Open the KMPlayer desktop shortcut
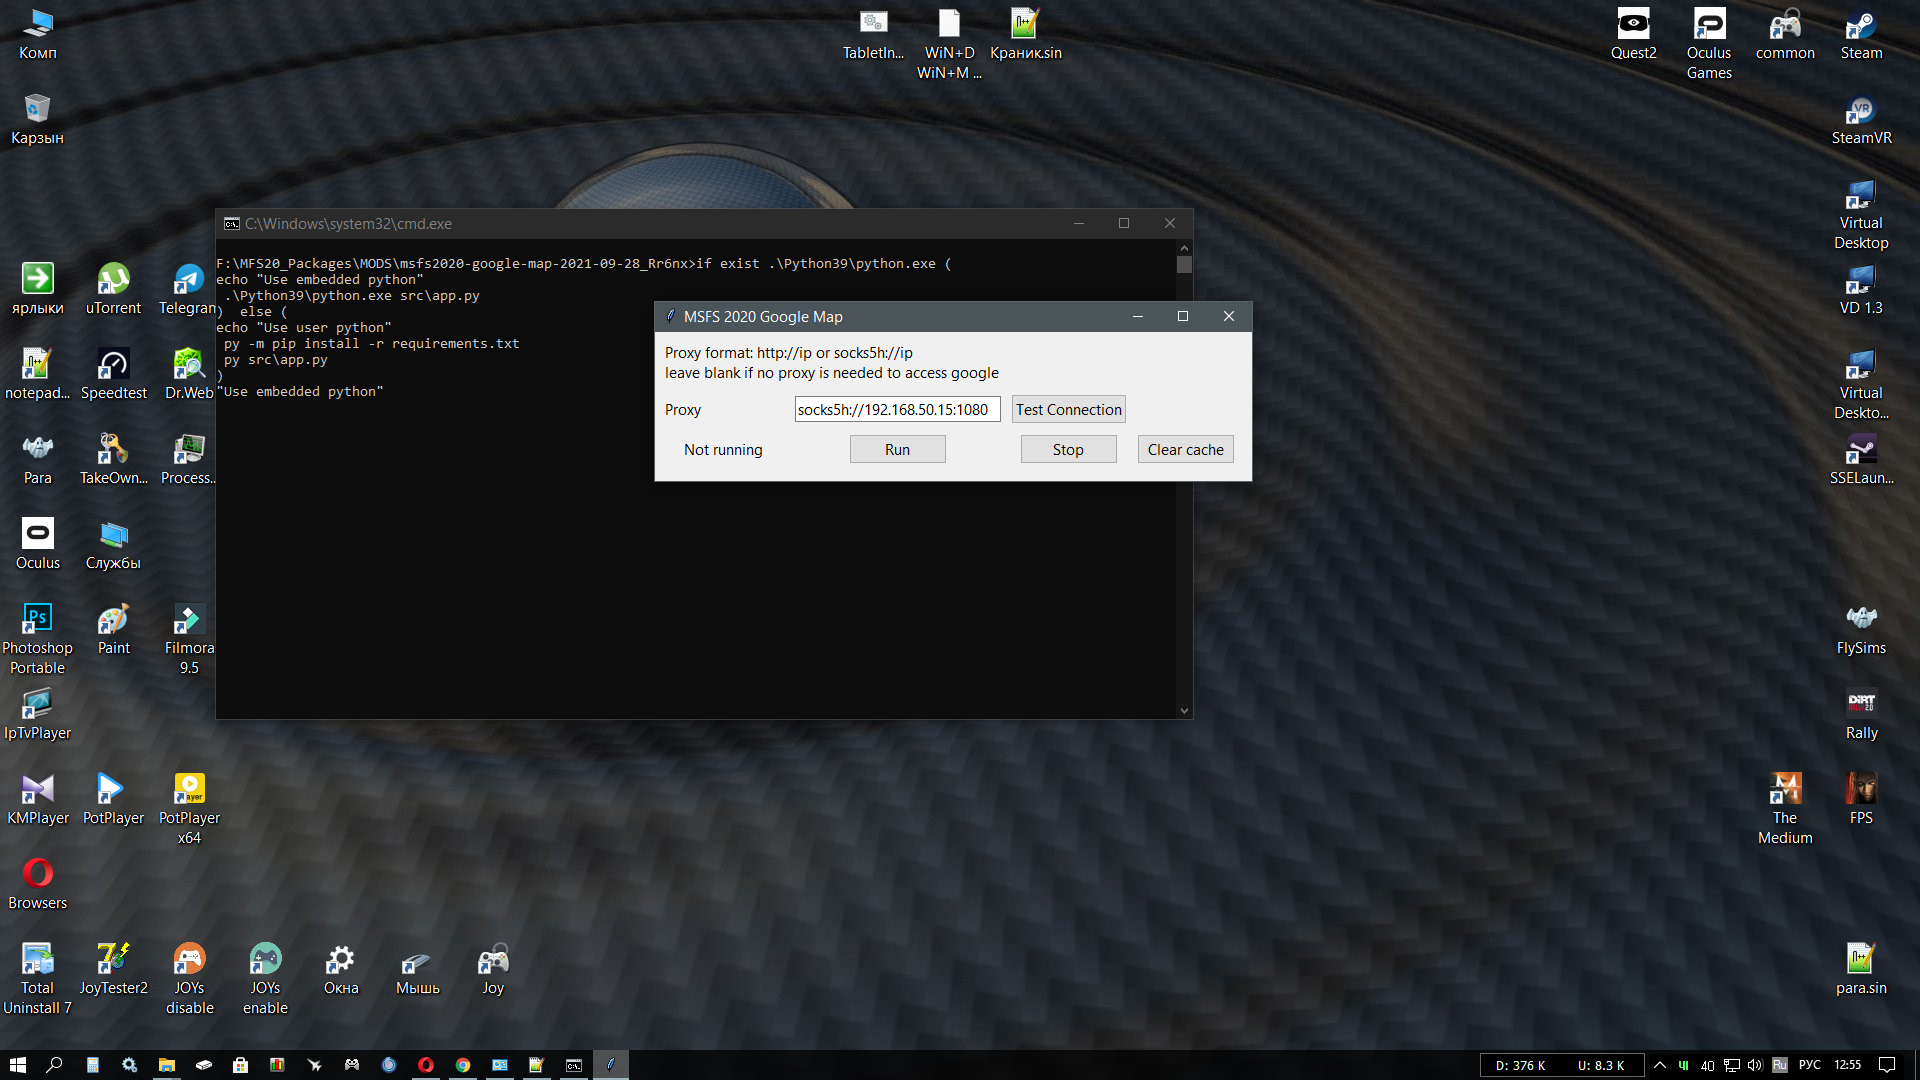The image size is (1920, 1080). (x=37, y=790)
